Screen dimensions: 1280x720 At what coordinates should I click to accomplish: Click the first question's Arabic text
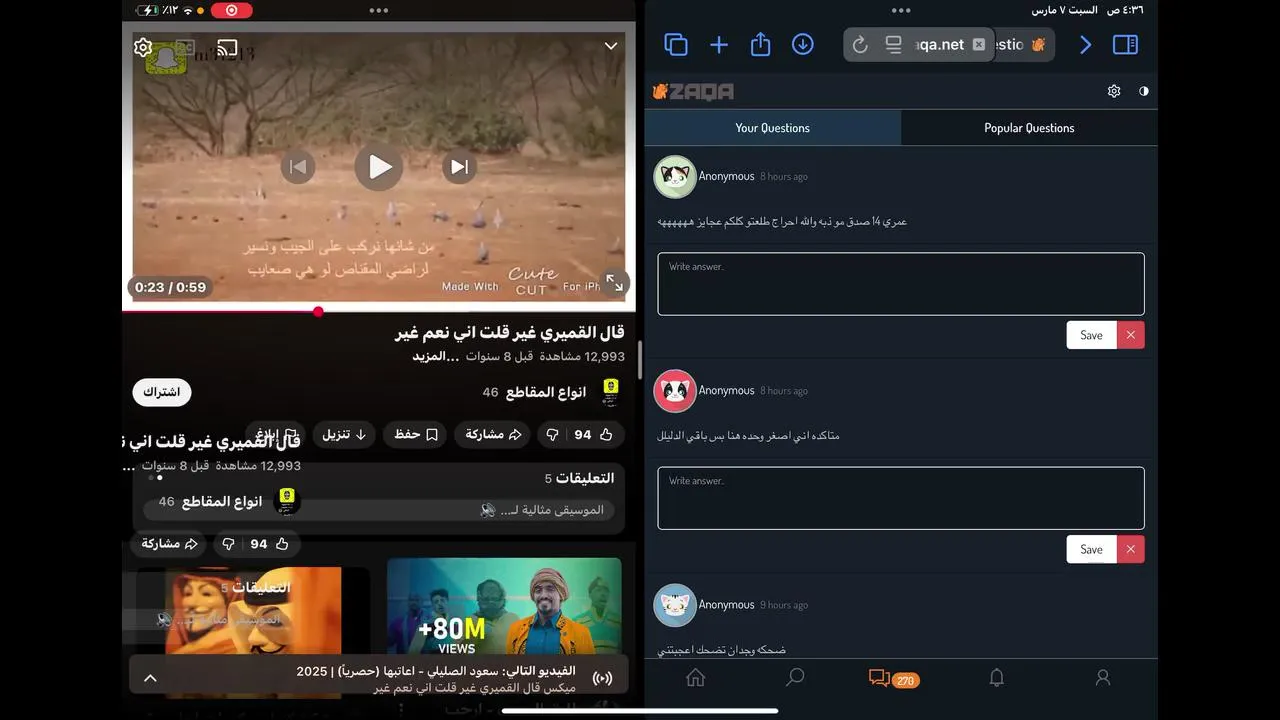point(782,221)
